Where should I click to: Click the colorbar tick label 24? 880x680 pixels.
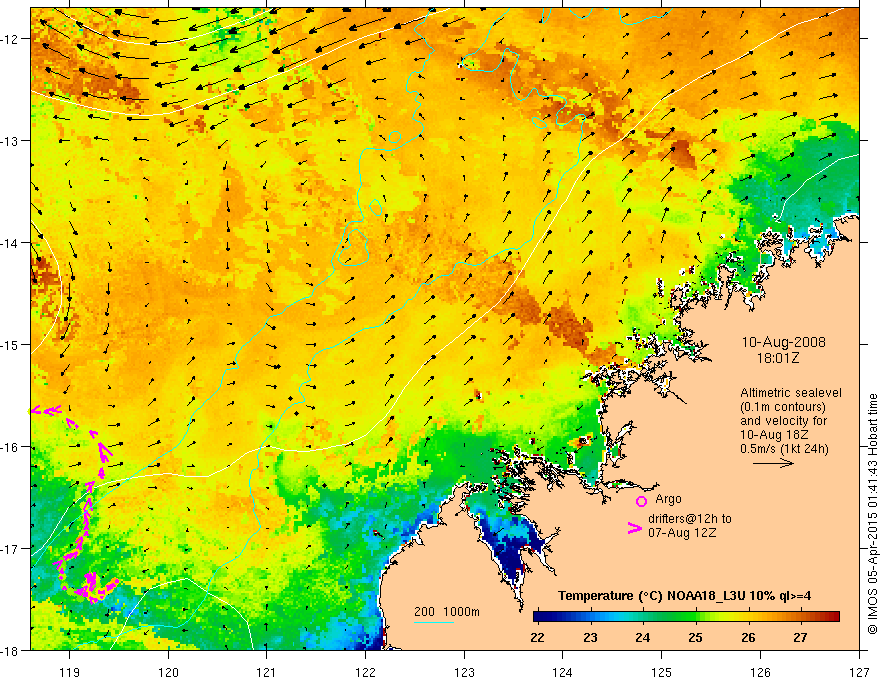point(643,638)
